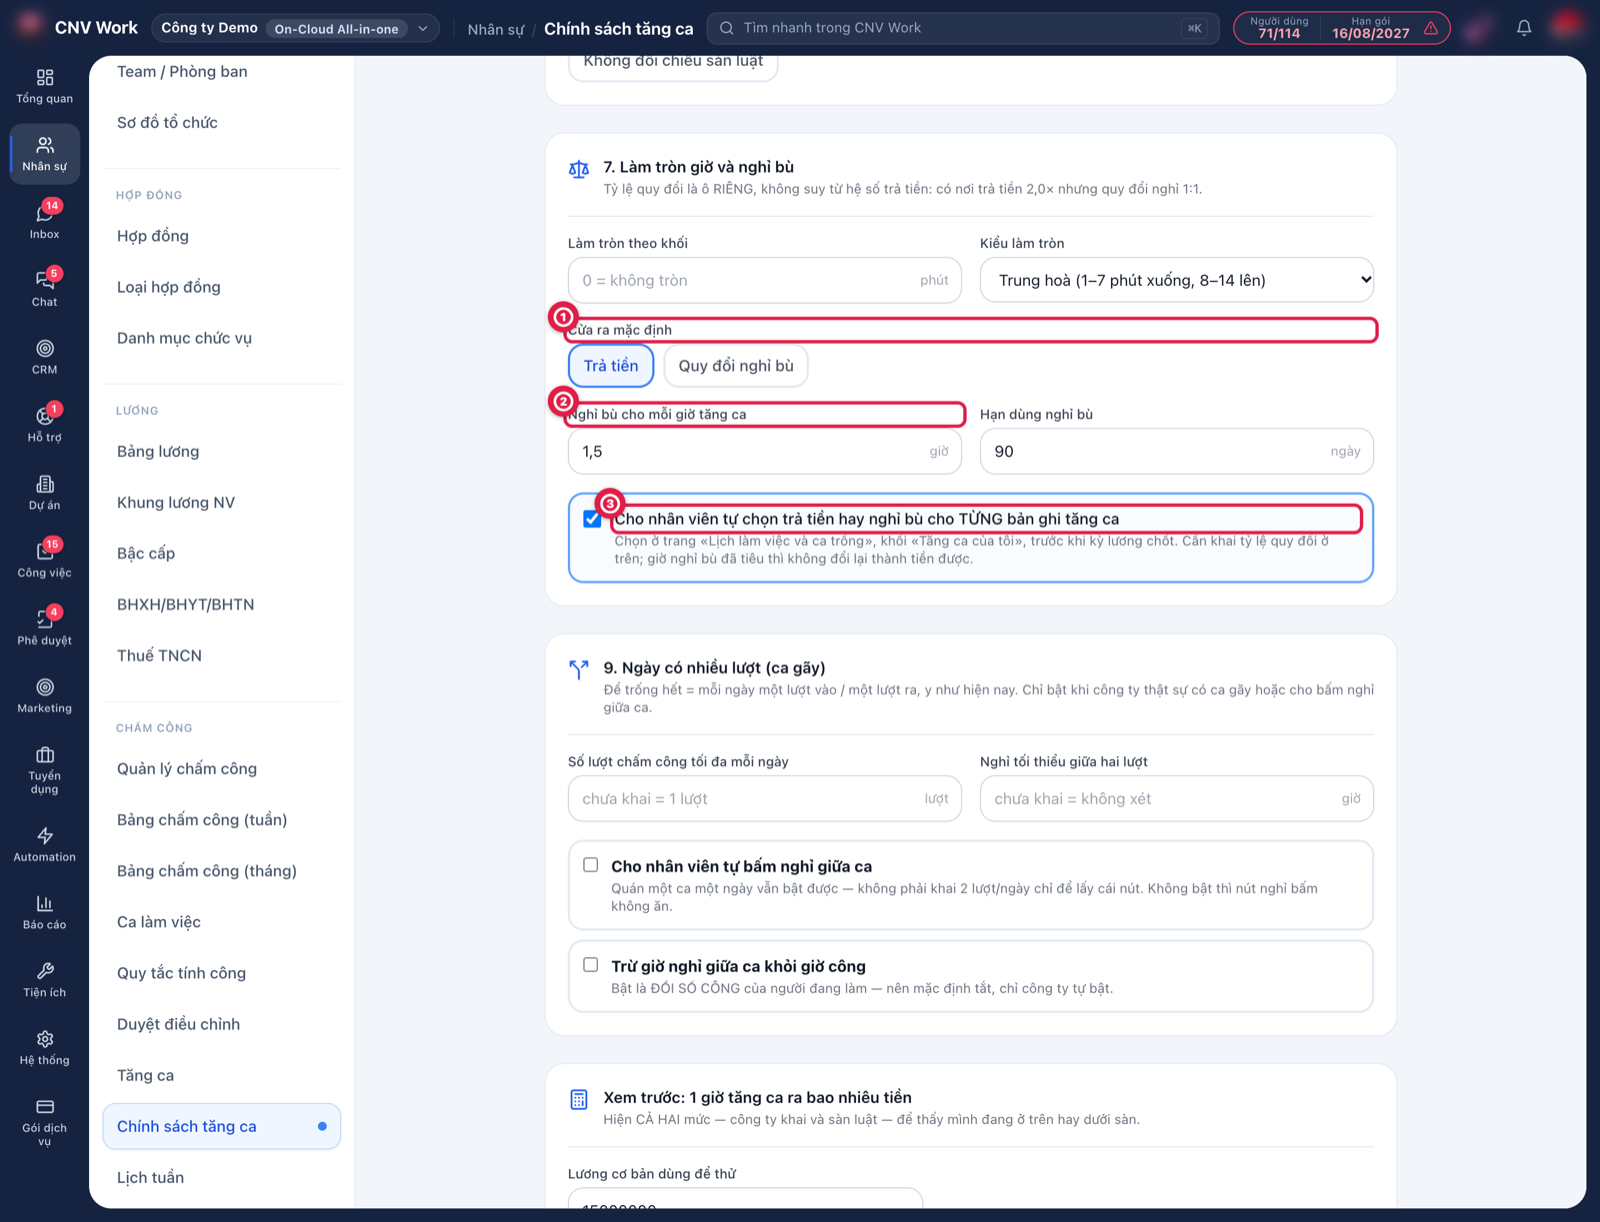
Task: Open Bảng lương menu item
Action: point(158,452)
